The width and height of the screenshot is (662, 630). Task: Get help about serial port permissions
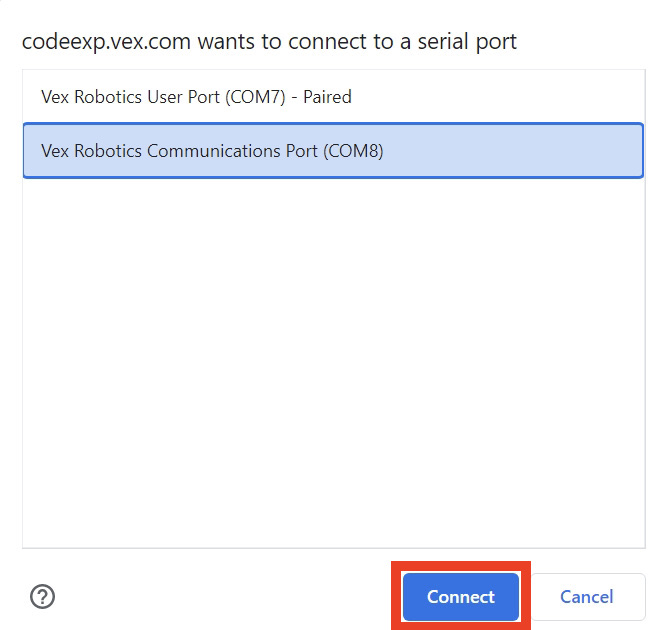(43, 597)
